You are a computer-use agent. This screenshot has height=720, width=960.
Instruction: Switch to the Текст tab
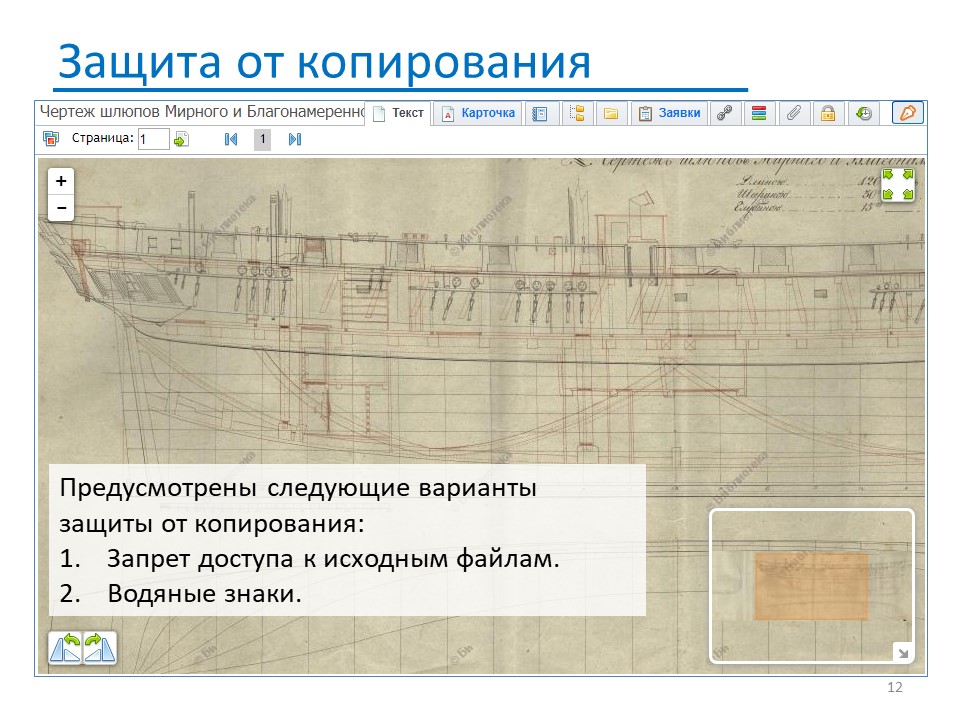tap(399, 113)
